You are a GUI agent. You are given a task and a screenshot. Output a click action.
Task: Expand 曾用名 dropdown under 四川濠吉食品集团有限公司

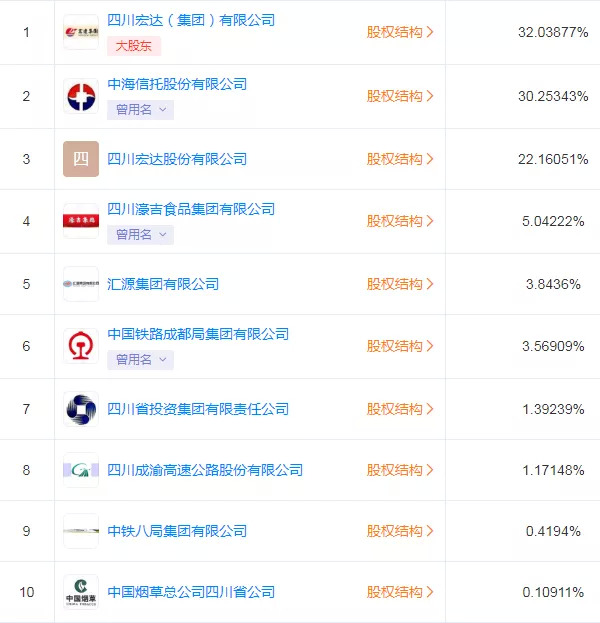140,235
